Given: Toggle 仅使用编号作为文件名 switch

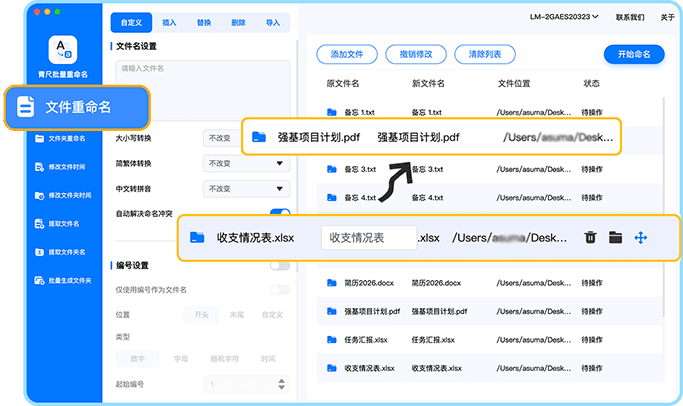Looking at the screenshot, I should 280,289.
